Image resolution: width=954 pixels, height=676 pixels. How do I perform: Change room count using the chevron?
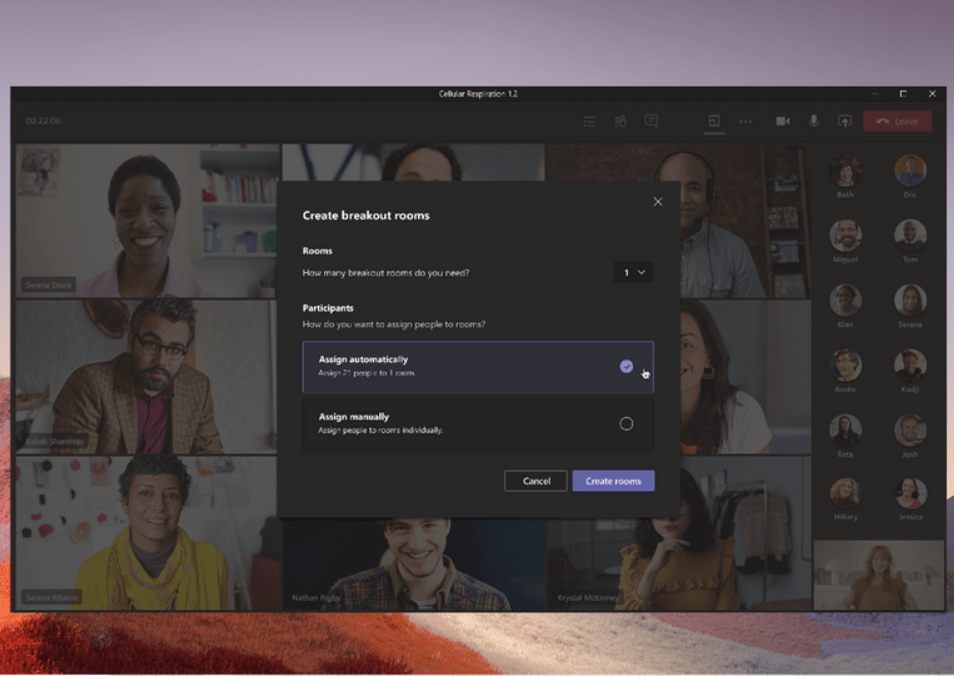click(642, 272)
